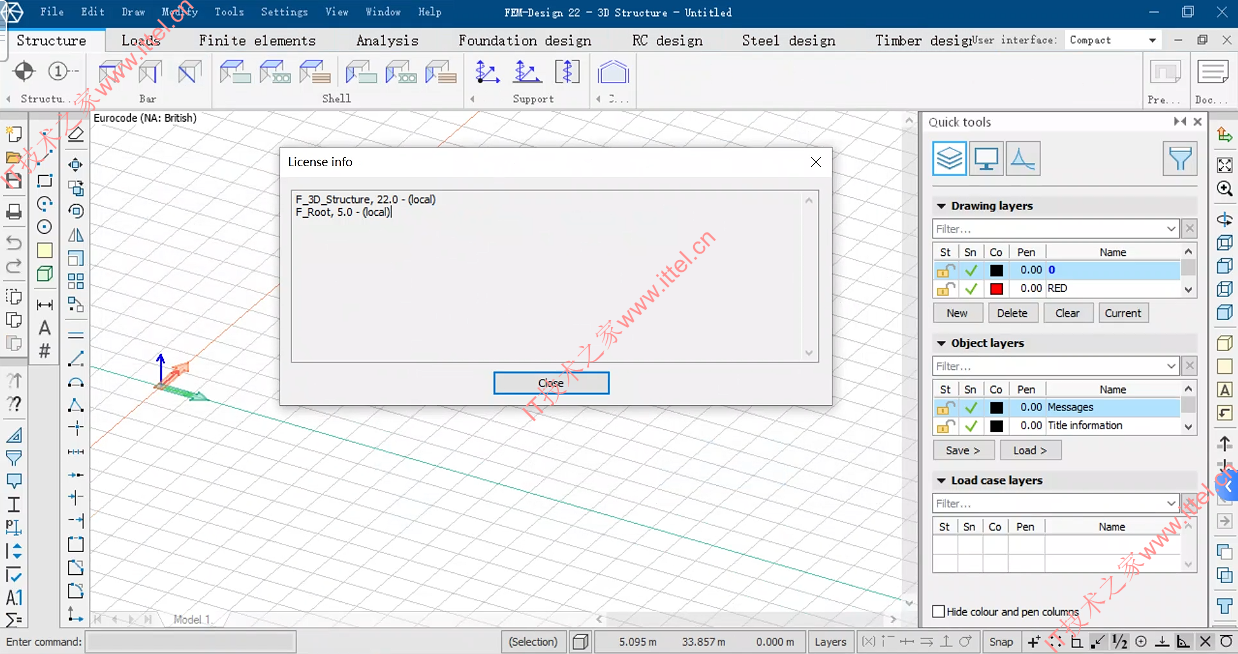Select the Beam tool in Bar group
The height and width of the screenshot is (654, 1238).
pos(111,73)
